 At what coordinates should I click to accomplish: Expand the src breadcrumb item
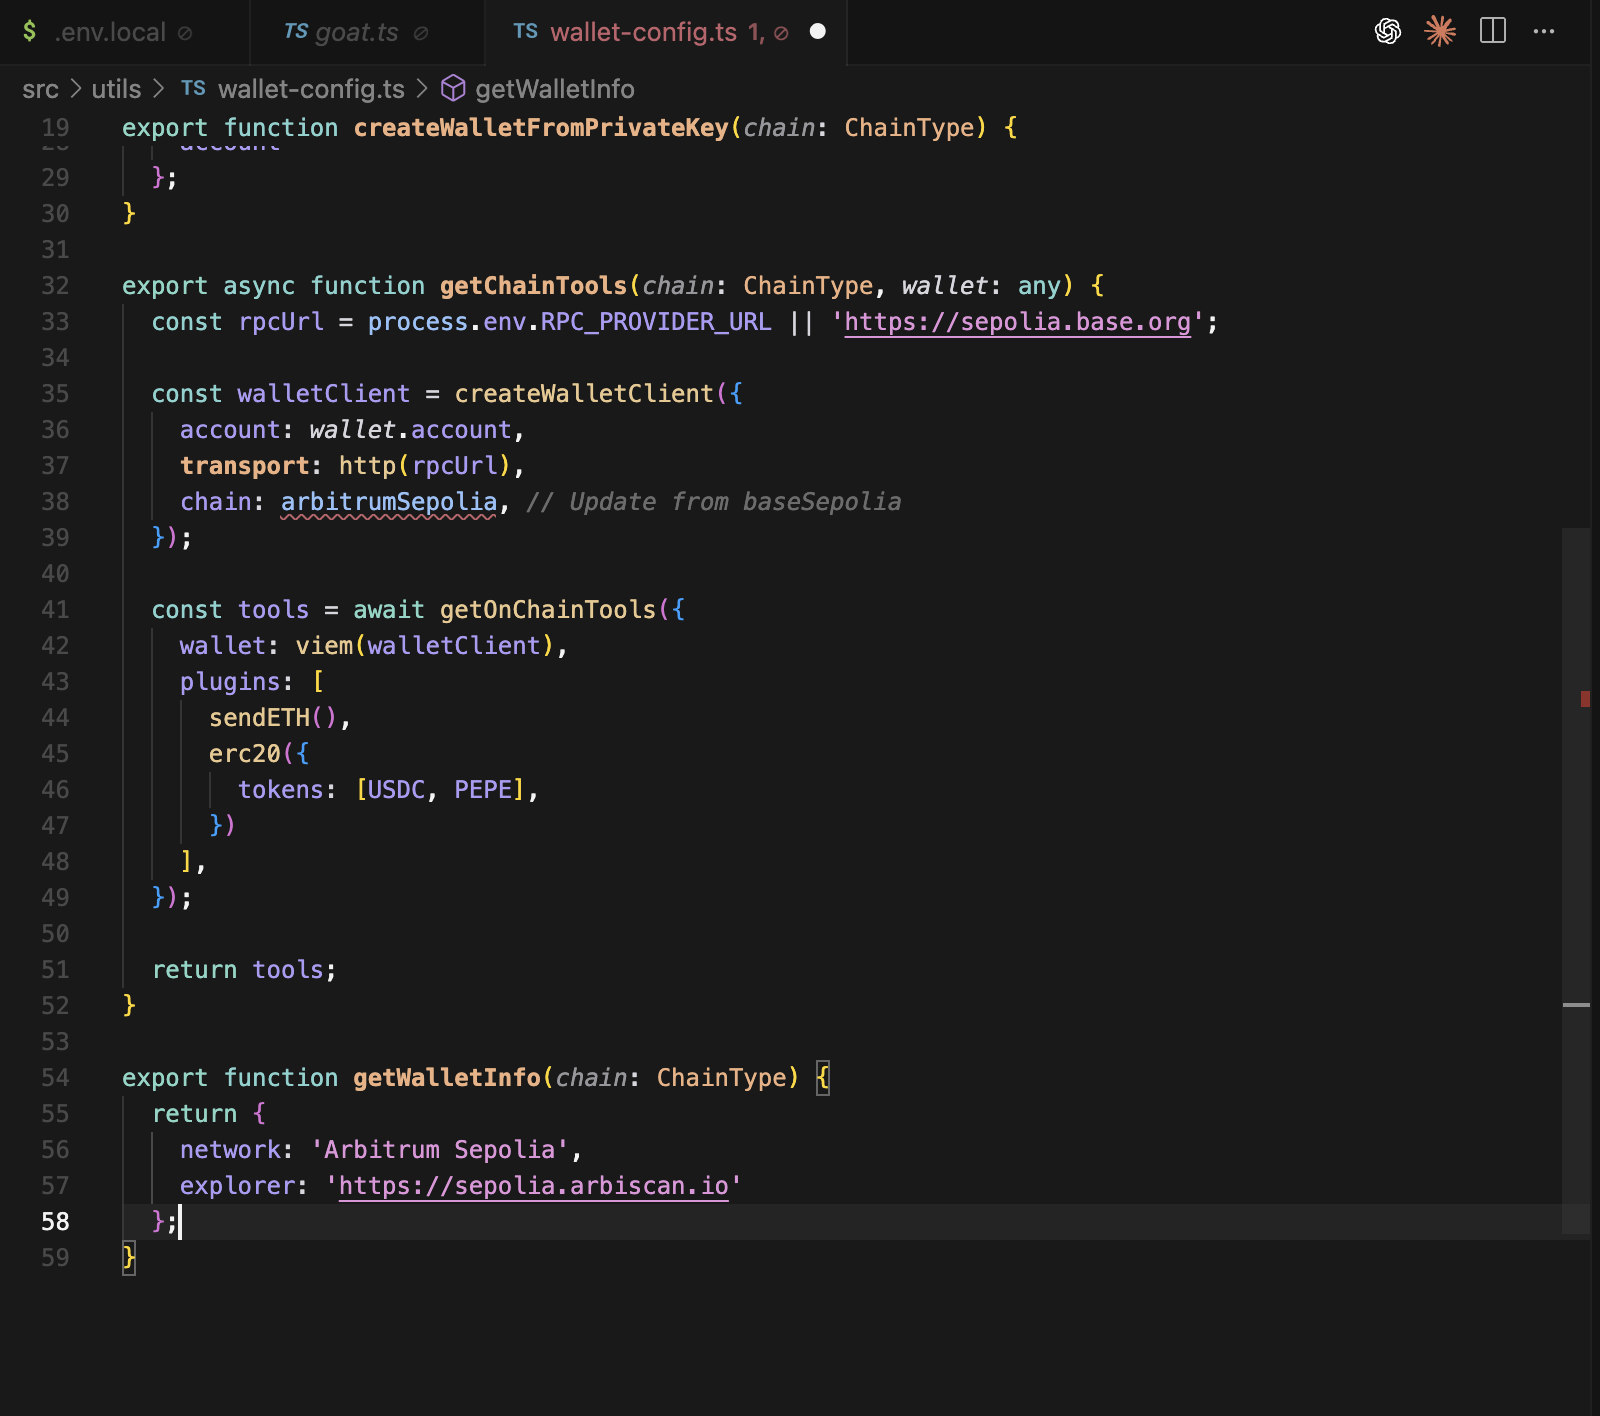(x=40, y=89)
